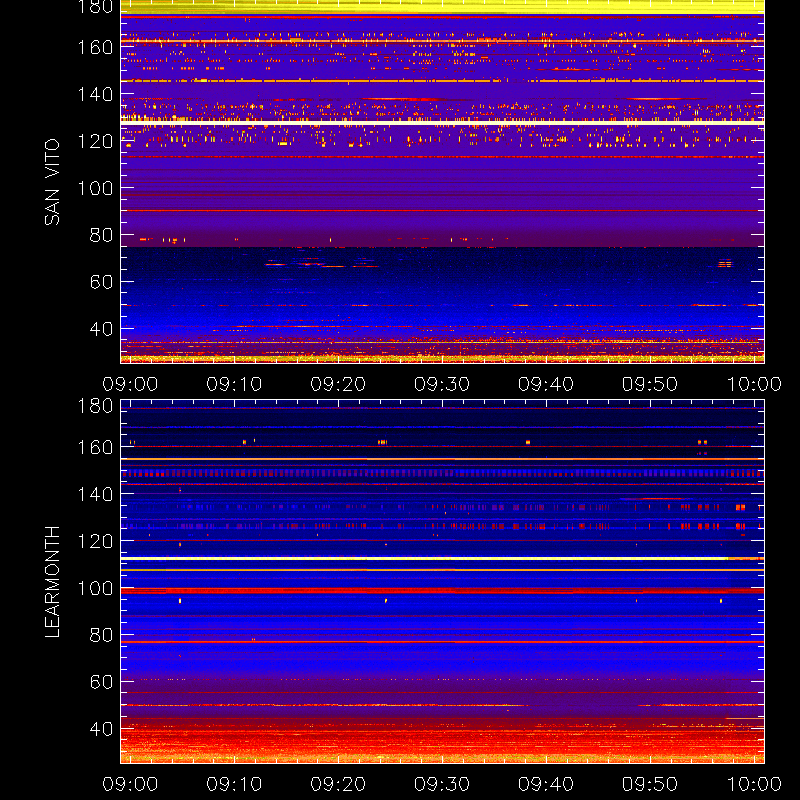The height and width of the screenshot is (800, 800).
Task: Select the 100 frequency label on San Vito axis
Action: [x=95, y=188]
